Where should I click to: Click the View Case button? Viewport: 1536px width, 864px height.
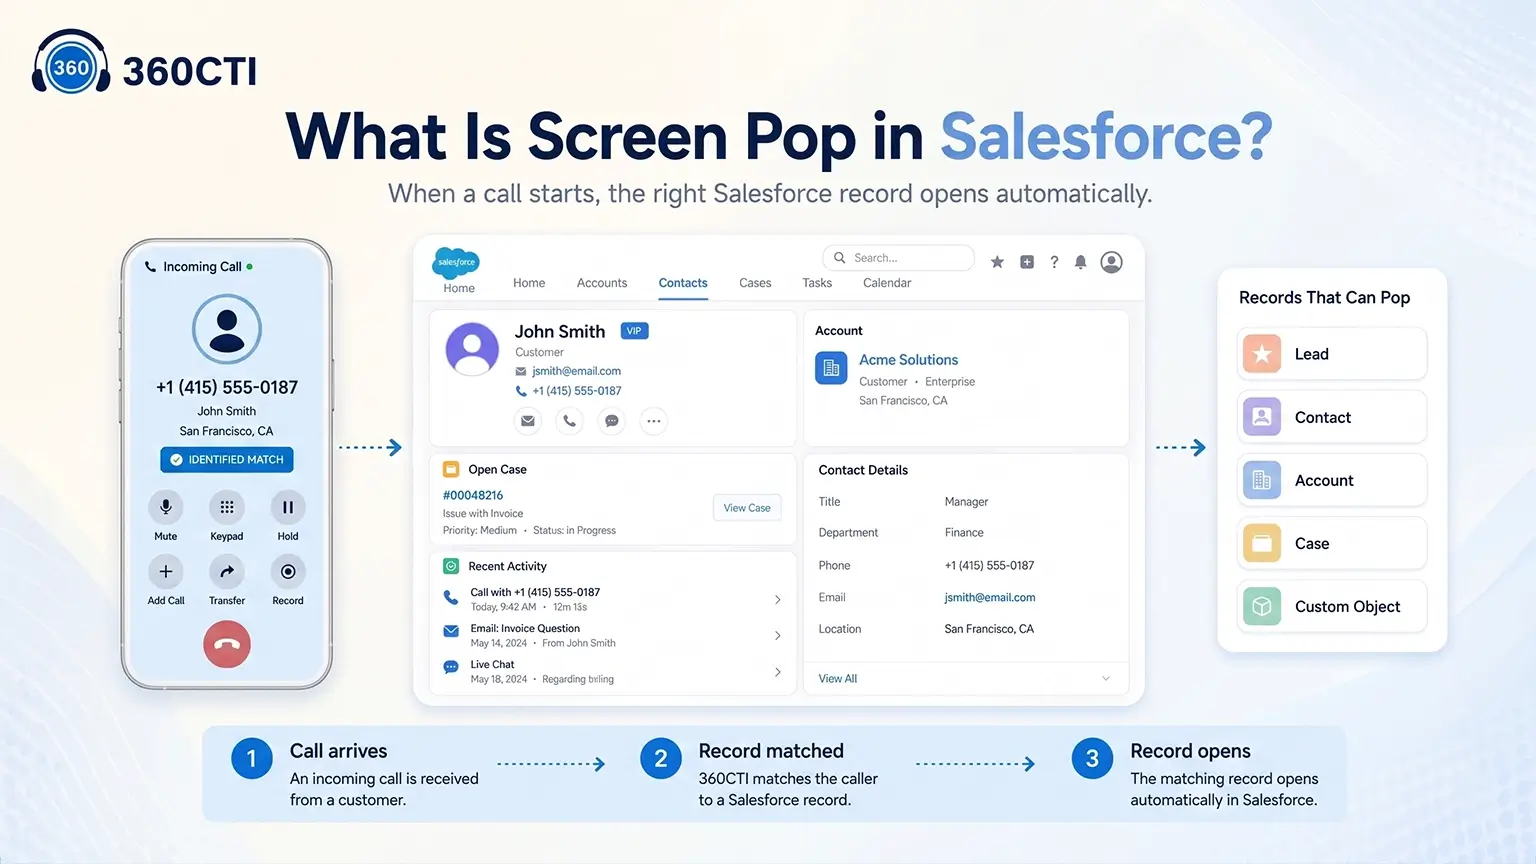[747, 508]
